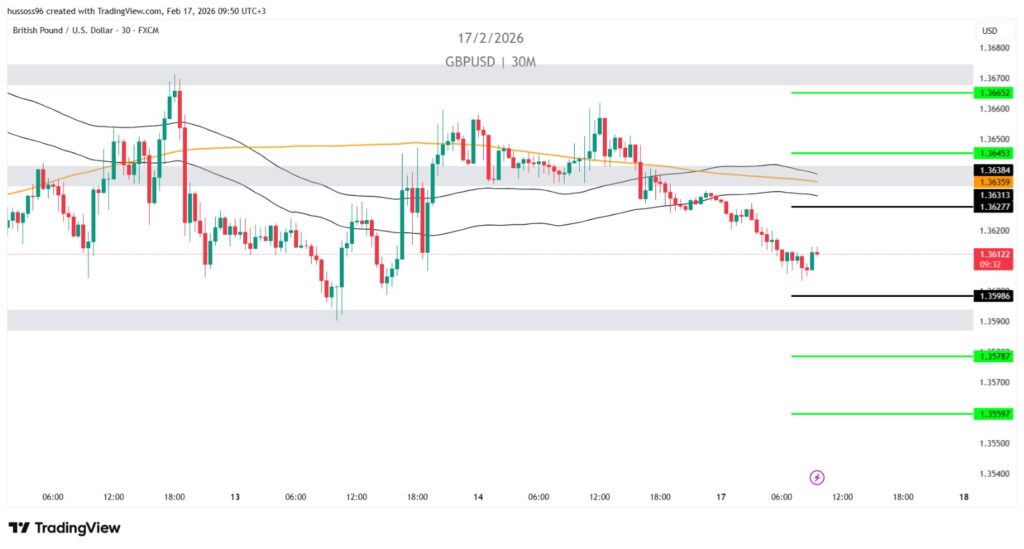Click the 14 date marker on time axis

(x=478, y=497)
